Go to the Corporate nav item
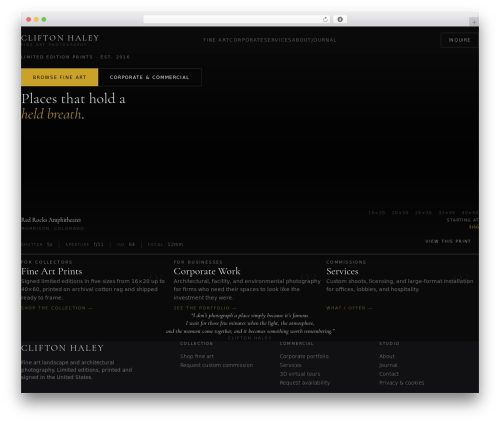Viewport: 500px width, 423px height. (x=247, y=40)
